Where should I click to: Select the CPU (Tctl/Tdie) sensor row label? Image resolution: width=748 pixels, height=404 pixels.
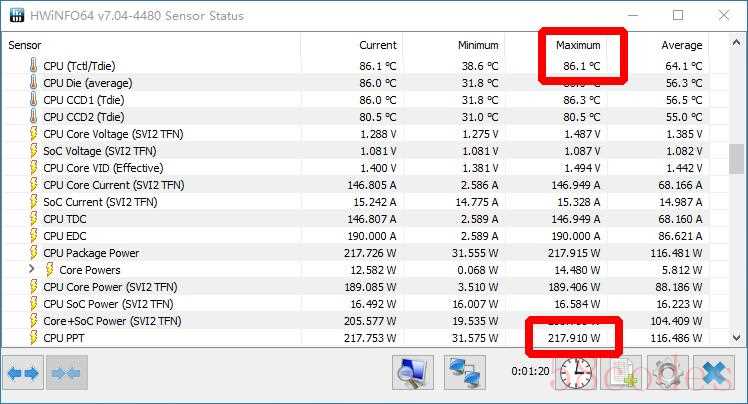79,66
